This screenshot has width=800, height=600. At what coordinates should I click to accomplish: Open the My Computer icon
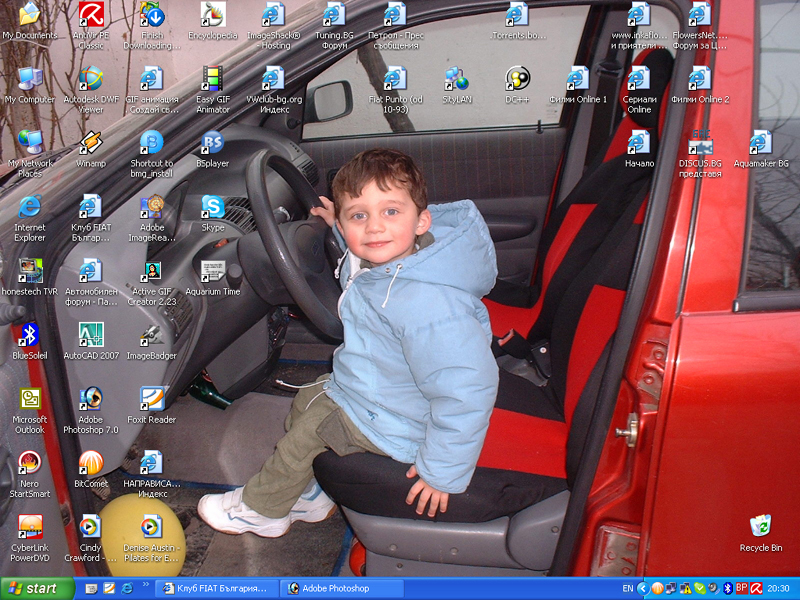pyautogui.click(x=30, y=78)
